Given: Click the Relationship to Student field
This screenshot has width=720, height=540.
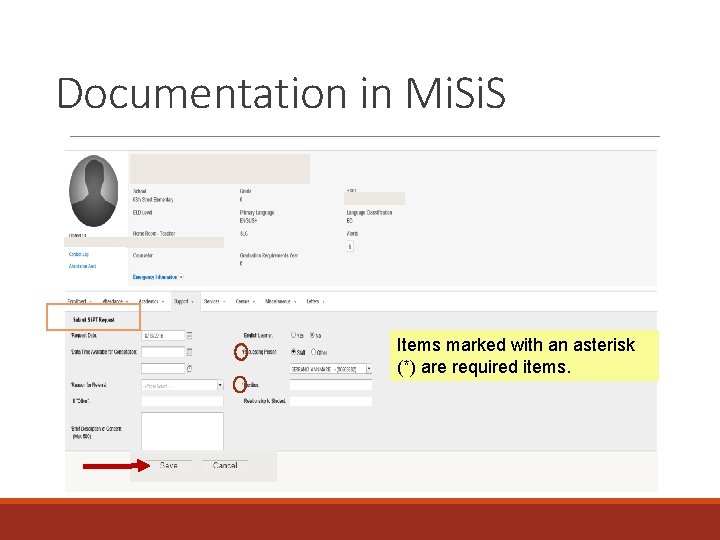Looking at the screenshot, I should 331,401.
